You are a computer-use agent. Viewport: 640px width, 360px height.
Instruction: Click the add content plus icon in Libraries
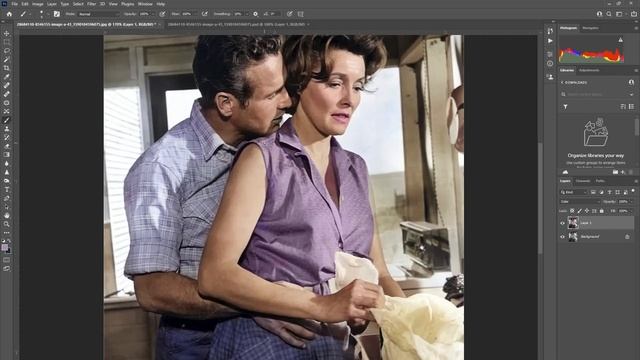[623, 172]
